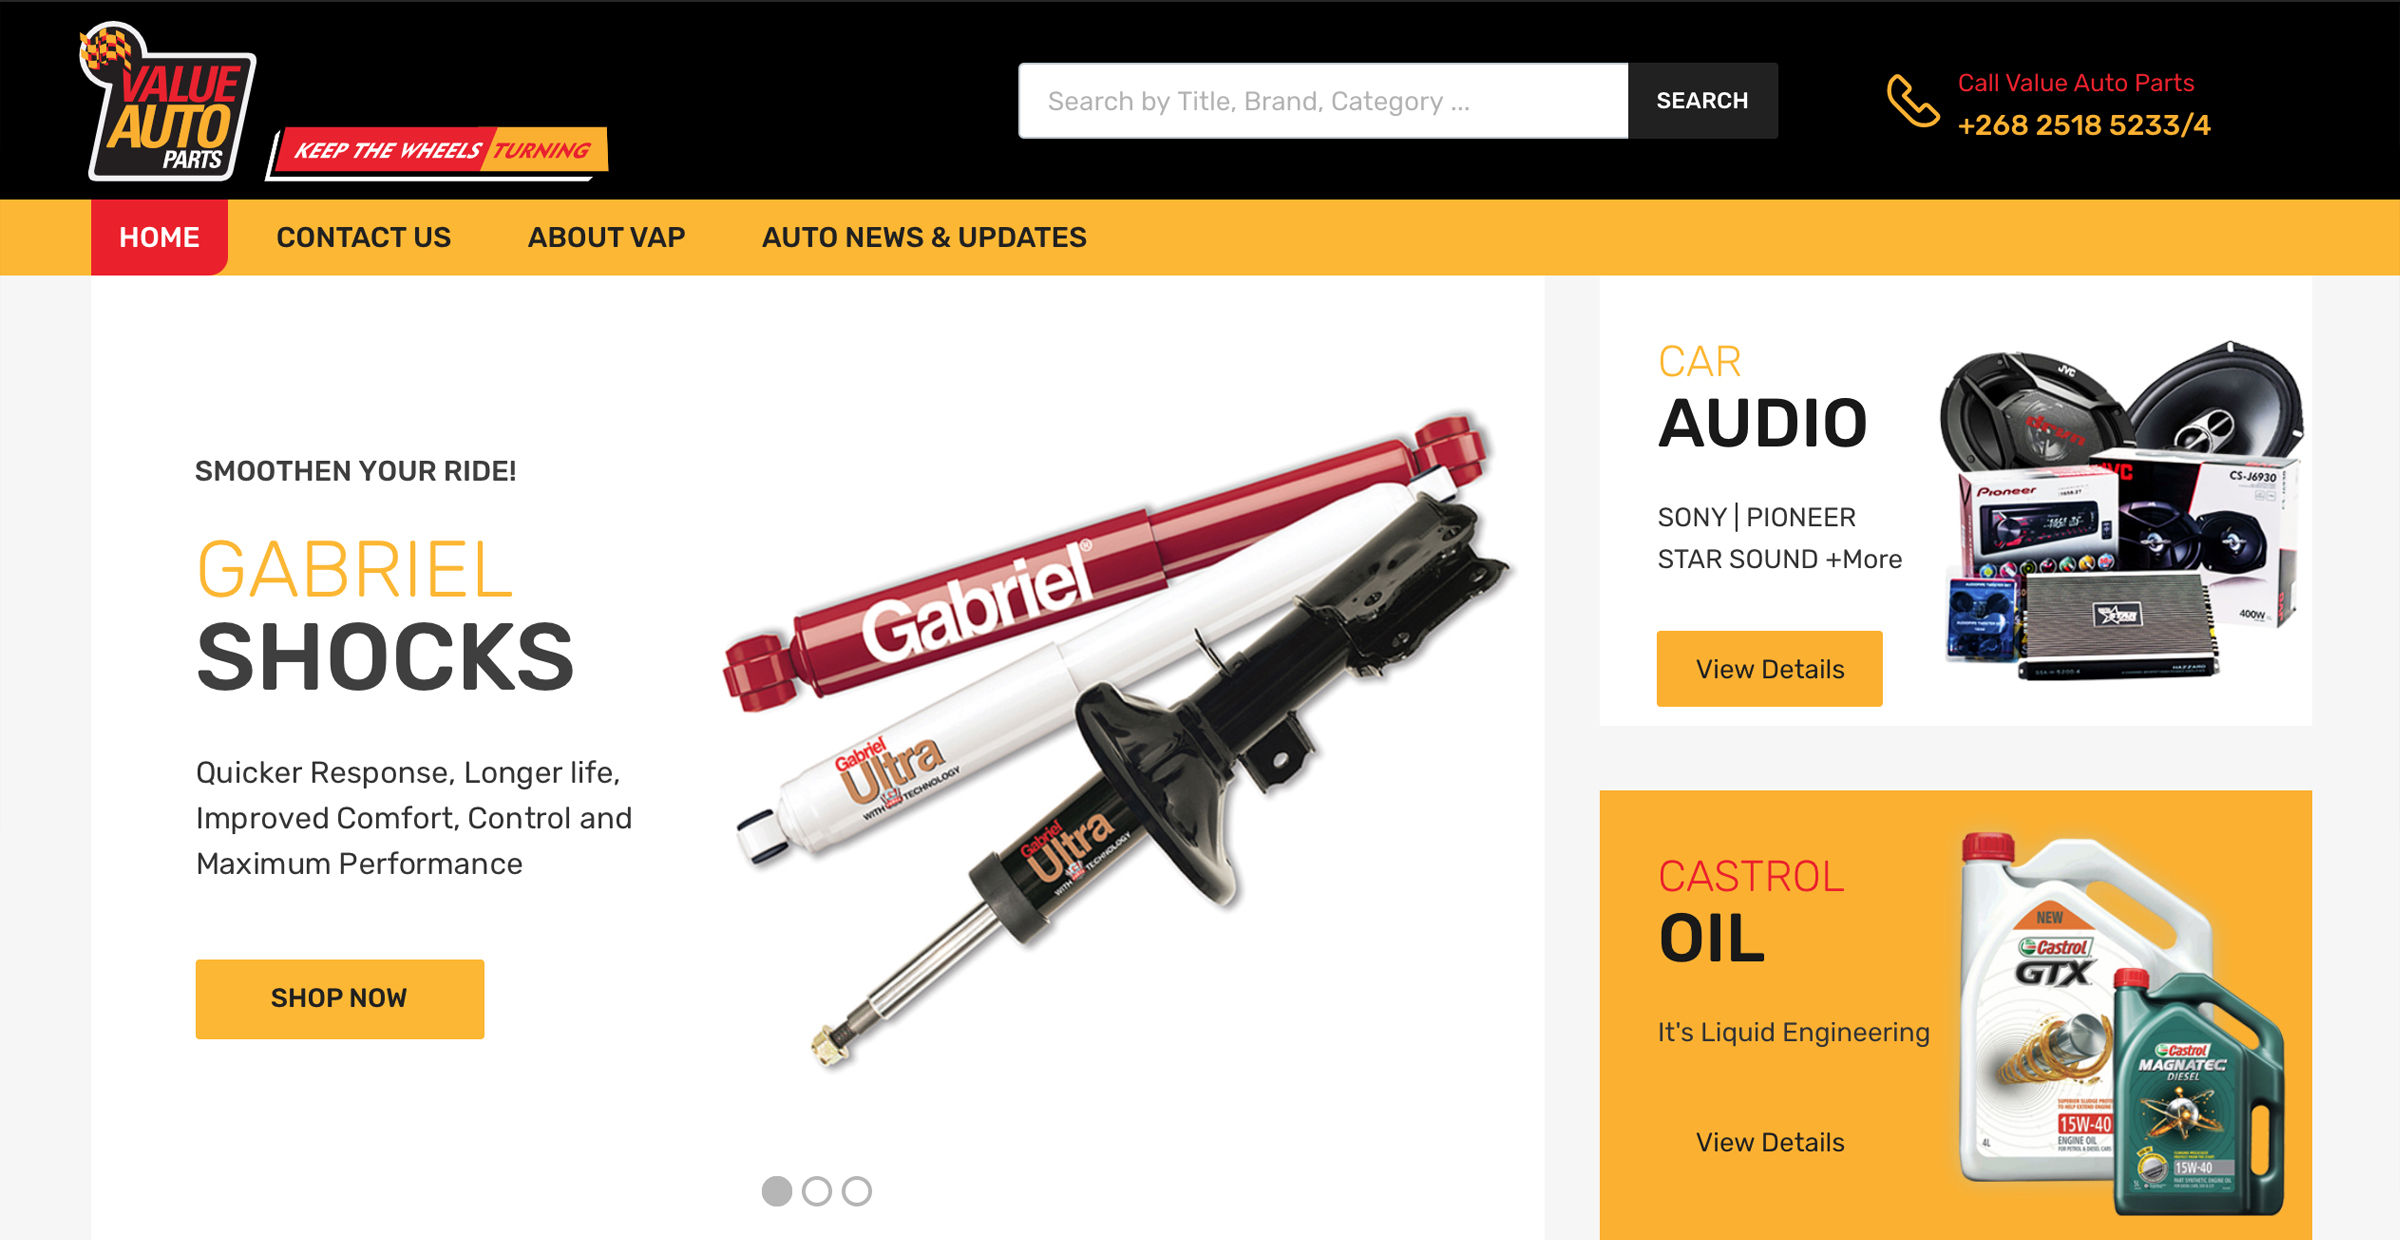Select the third carousel slide dot
2400x1240 pixels.
point(857,1191)
